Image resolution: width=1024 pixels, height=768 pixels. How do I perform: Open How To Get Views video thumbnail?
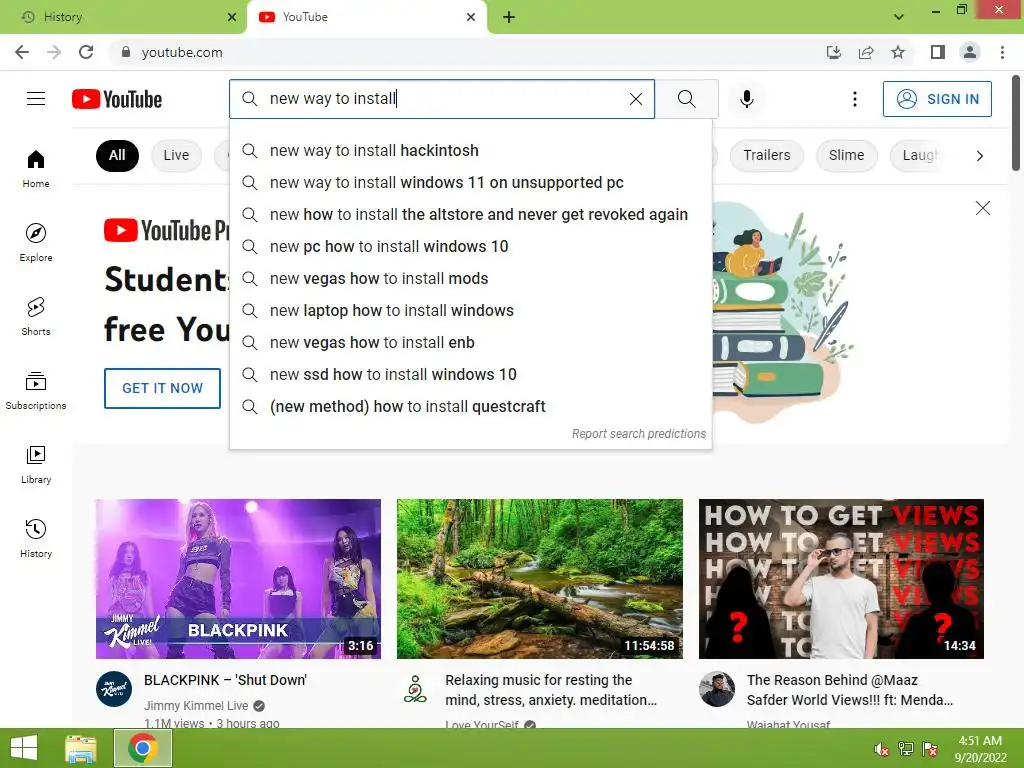[841, 579]
